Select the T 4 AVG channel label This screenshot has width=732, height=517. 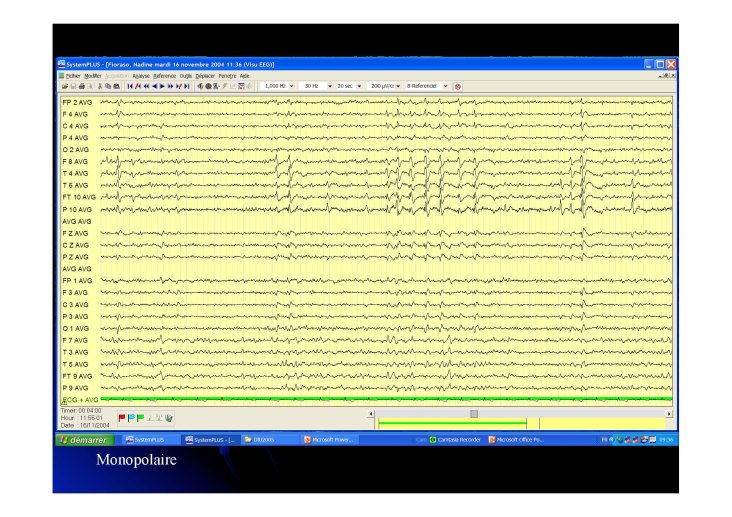75,173
